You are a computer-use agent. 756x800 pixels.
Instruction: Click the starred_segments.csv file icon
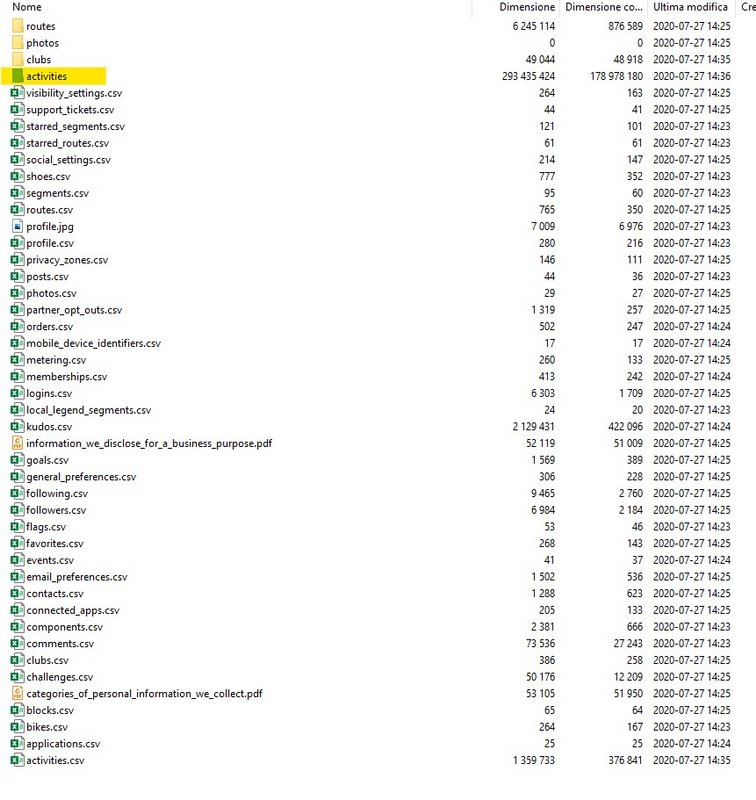17,126
